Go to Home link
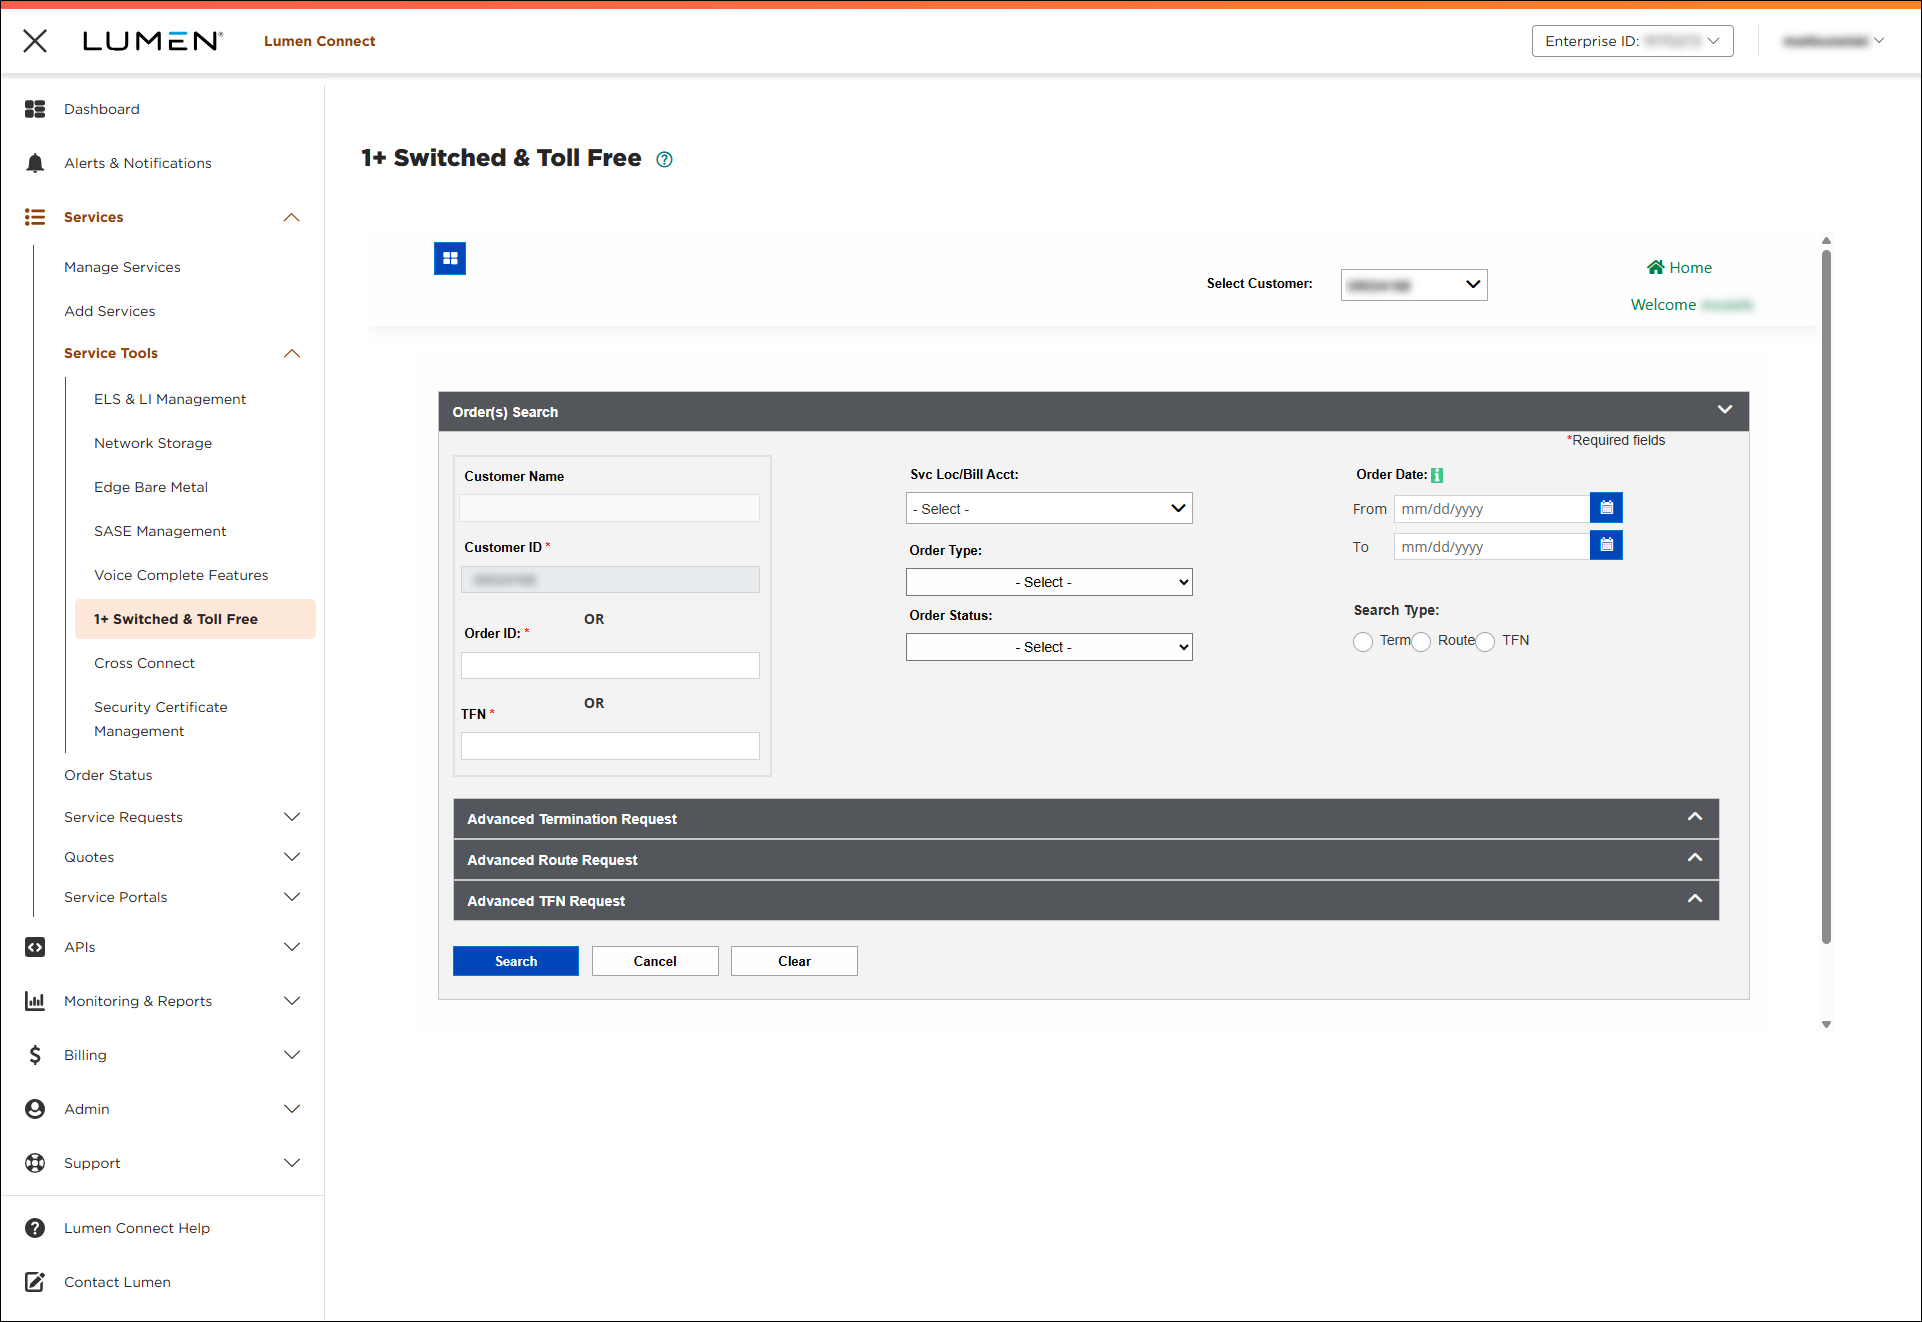 (1679, 267)
